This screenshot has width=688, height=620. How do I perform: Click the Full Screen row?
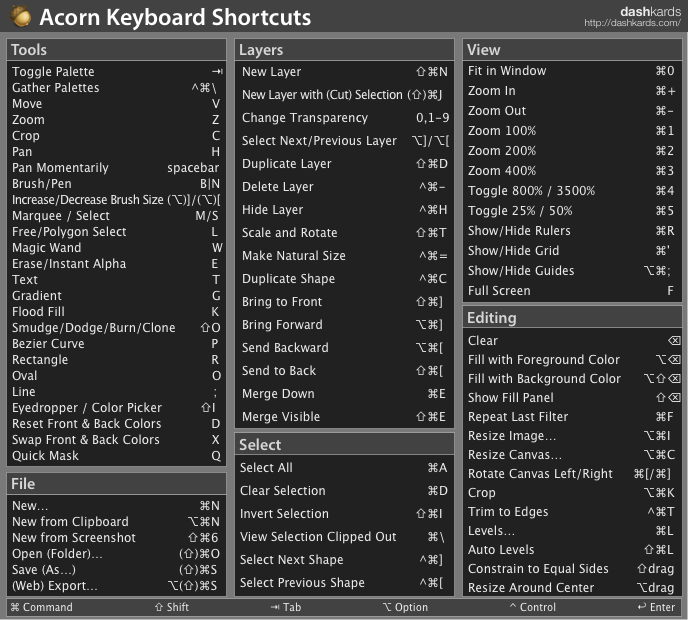tap(572, 291)
